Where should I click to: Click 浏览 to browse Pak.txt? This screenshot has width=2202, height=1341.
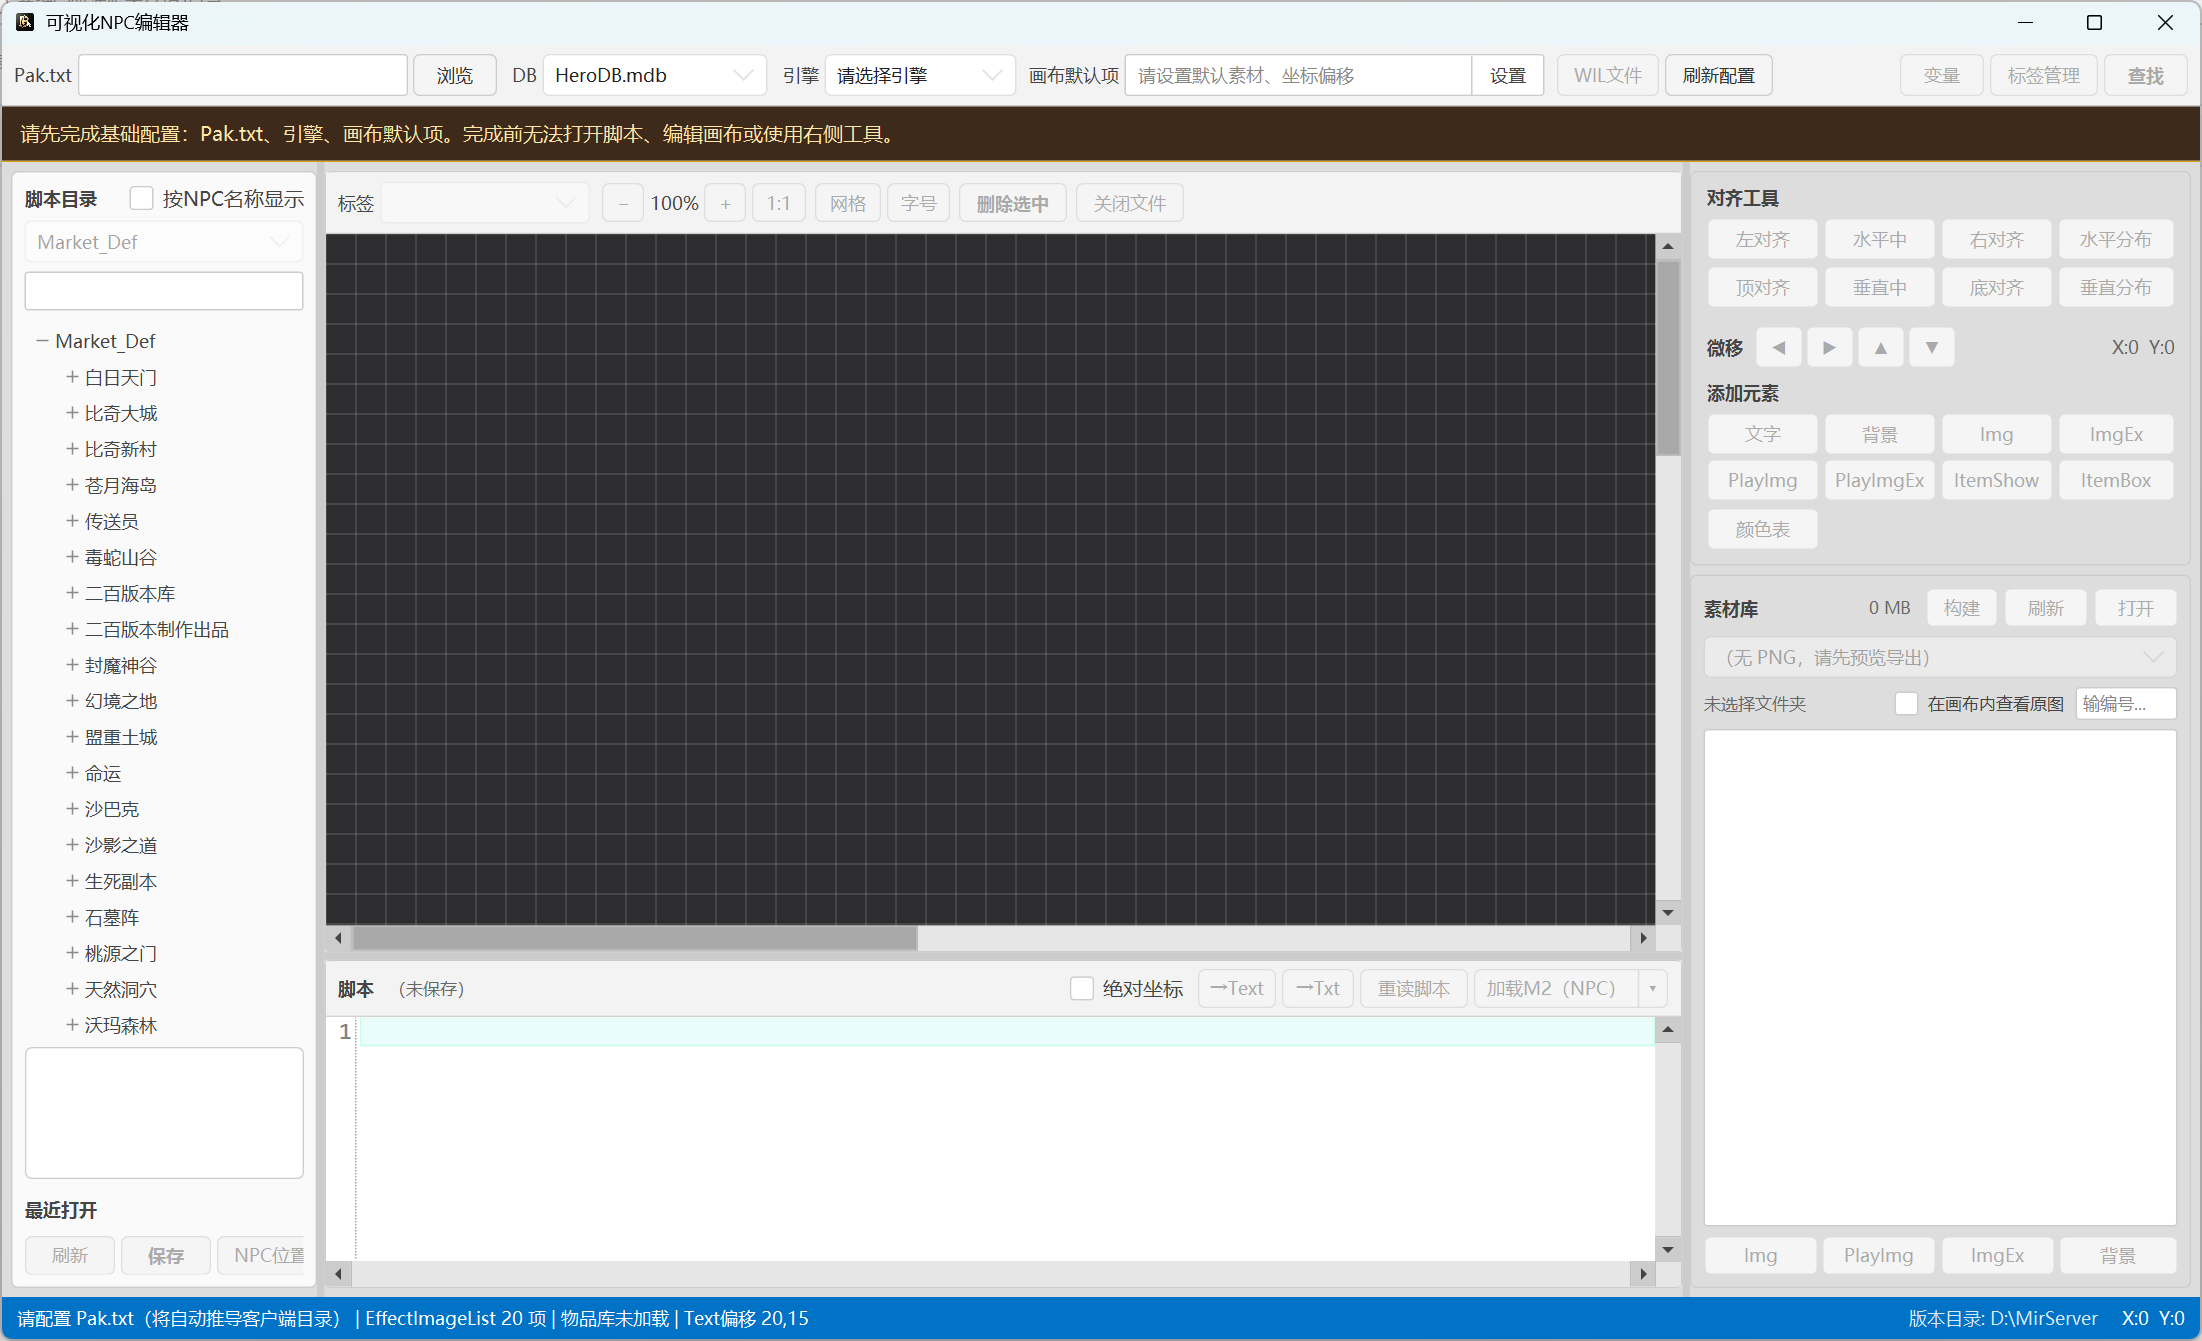pos(455,76)
